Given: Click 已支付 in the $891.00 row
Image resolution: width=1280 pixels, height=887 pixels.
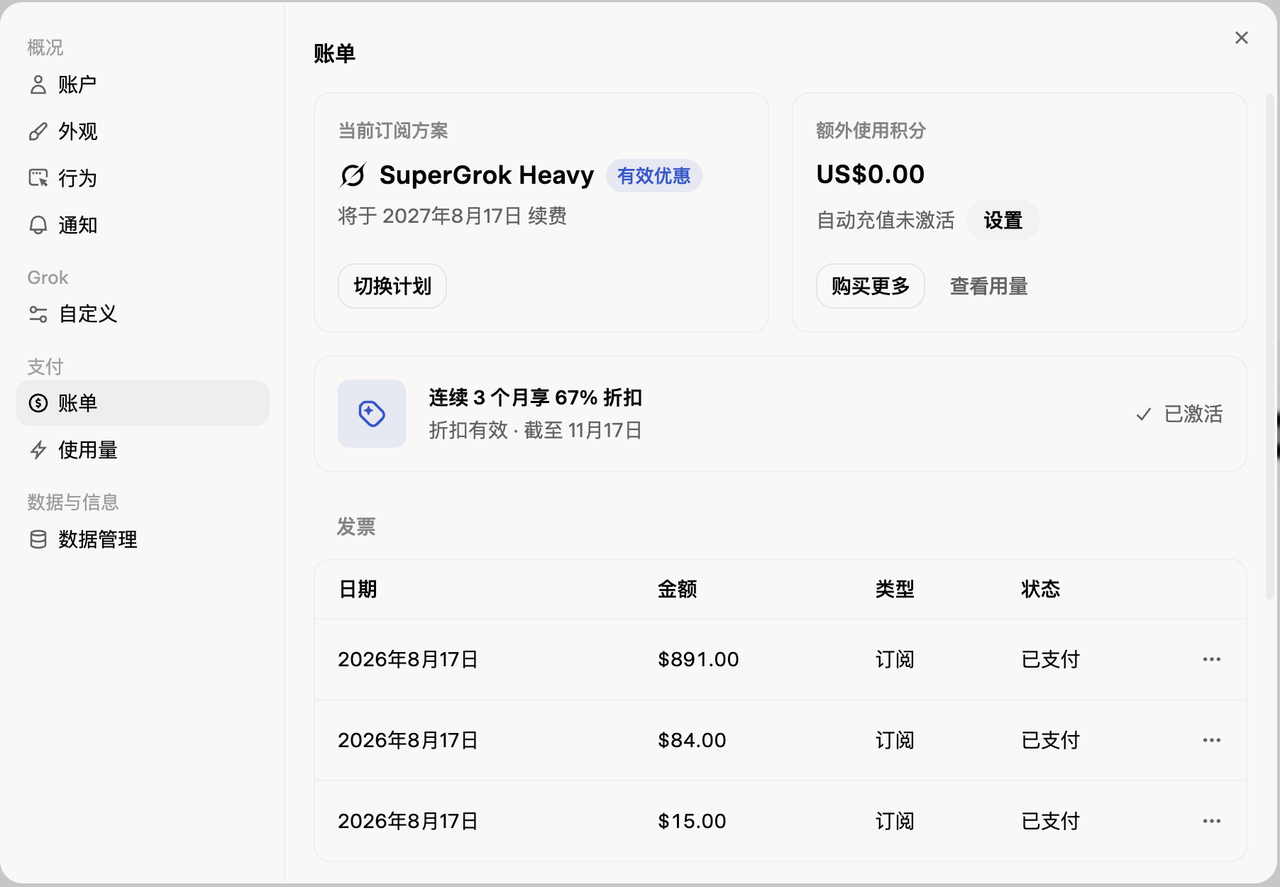Looking at the screenshot, I should 1051,659.
